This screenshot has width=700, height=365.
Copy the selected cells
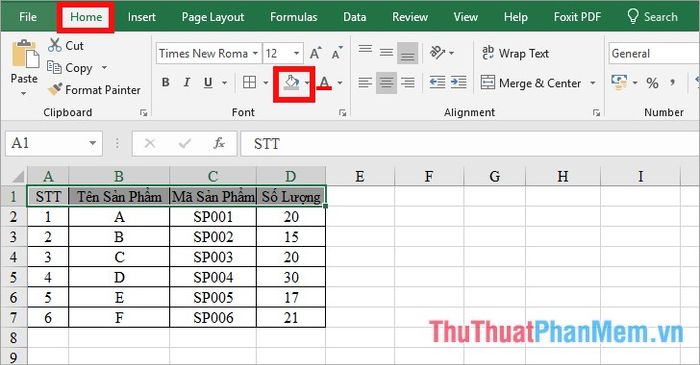70,68
